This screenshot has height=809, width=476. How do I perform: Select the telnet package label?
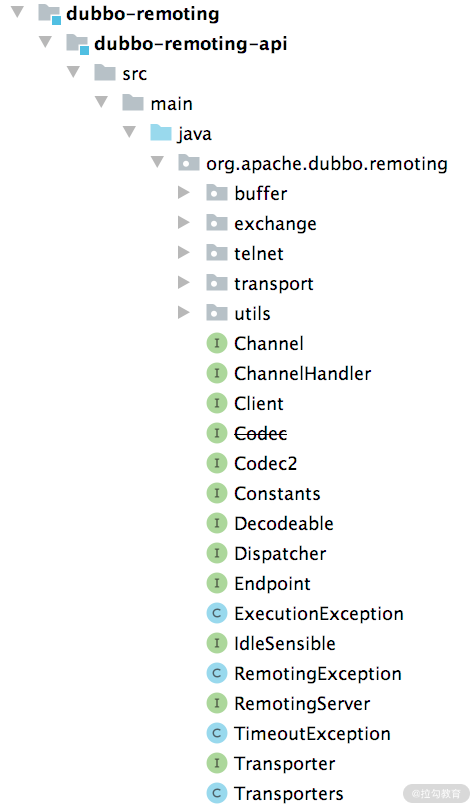(259, 253)
